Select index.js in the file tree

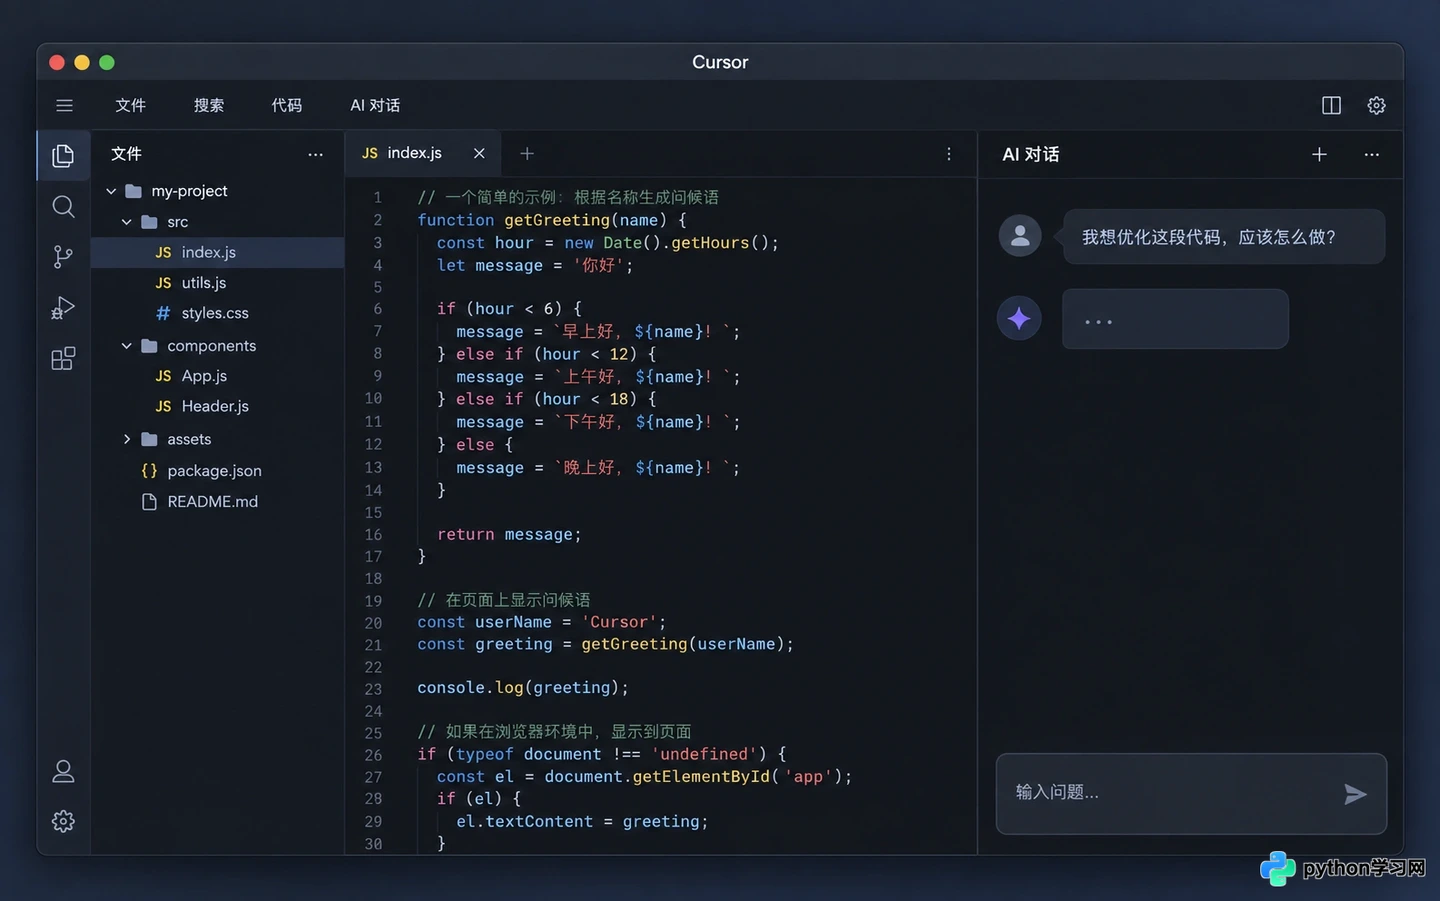point(218,252)
